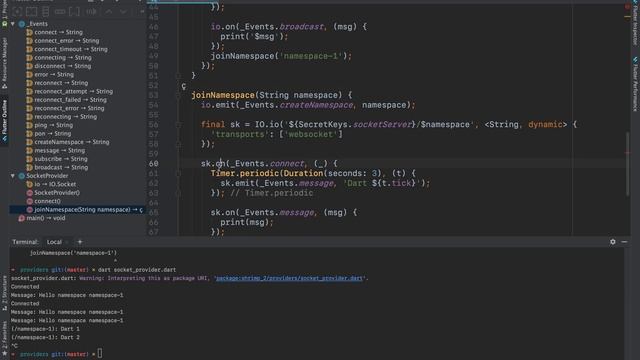Select connect() method in outline
640x360 pixels.
click(47, 201)
